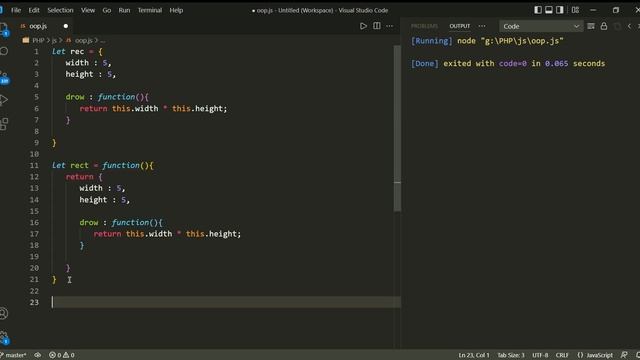Show more panel views ellipsis
Viewport: 640px width, 360px height.
(482, 26)
